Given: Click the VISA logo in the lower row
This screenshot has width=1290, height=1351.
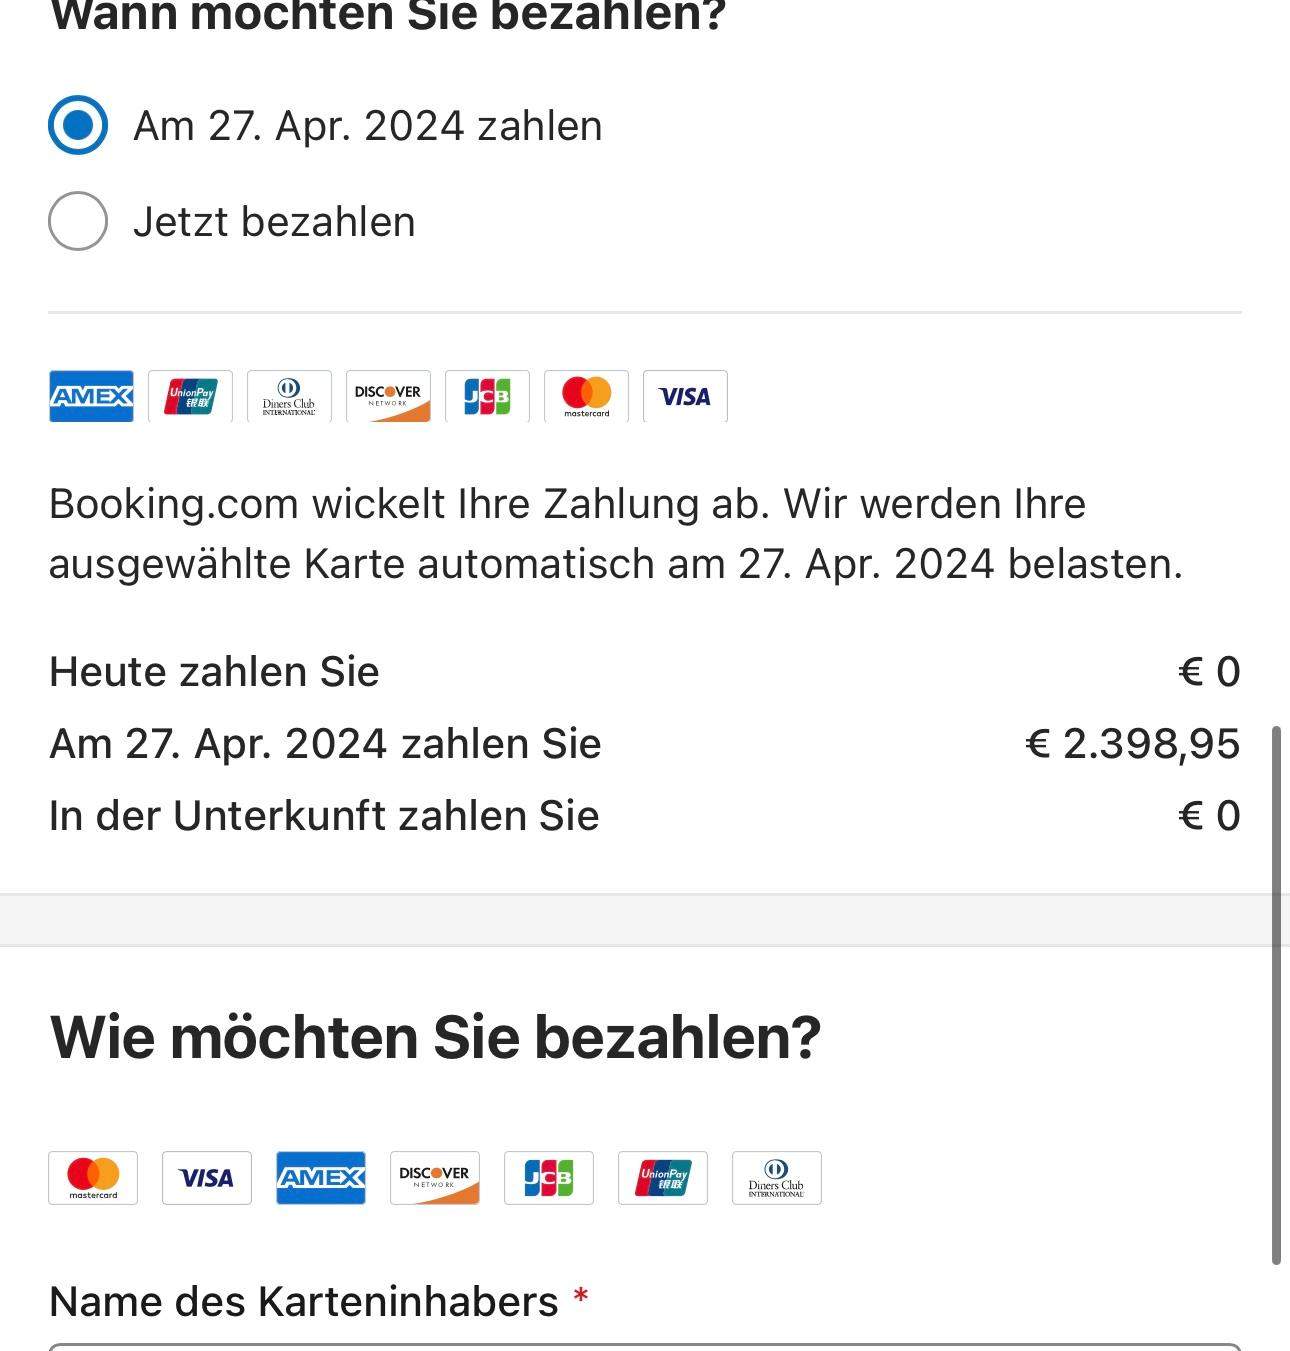Looking at the screenshot, I should [206, 1178].
